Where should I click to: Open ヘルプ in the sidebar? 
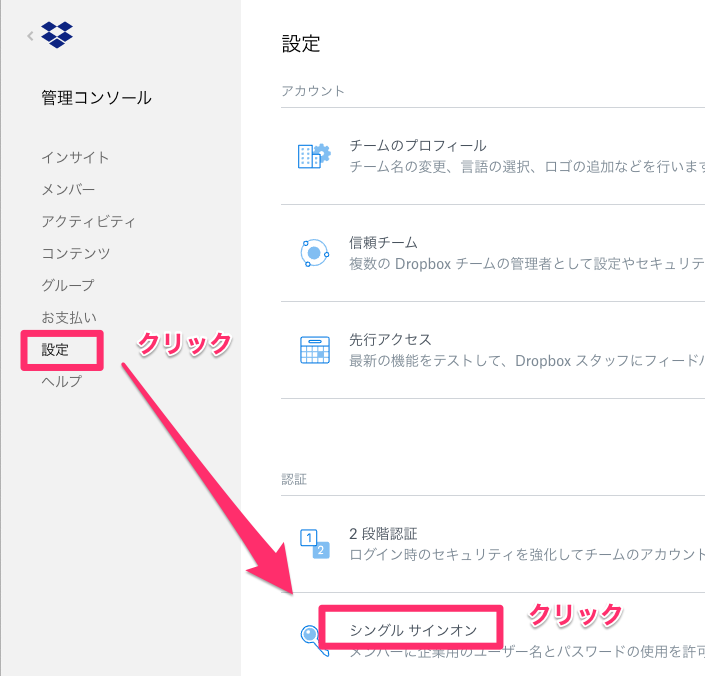[62, 381]
